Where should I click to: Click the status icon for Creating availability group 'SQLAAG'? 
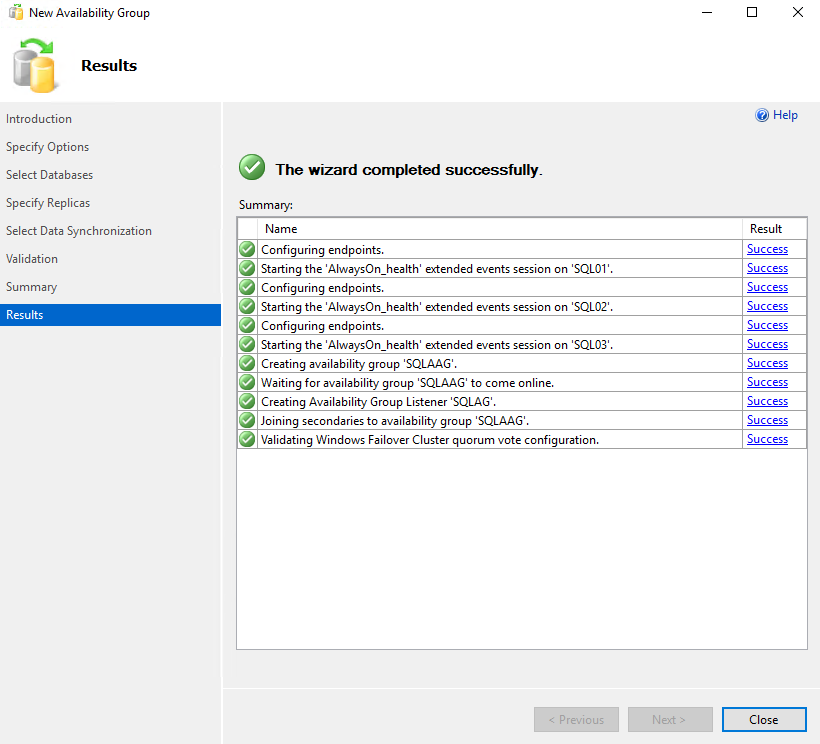(247, 363)
